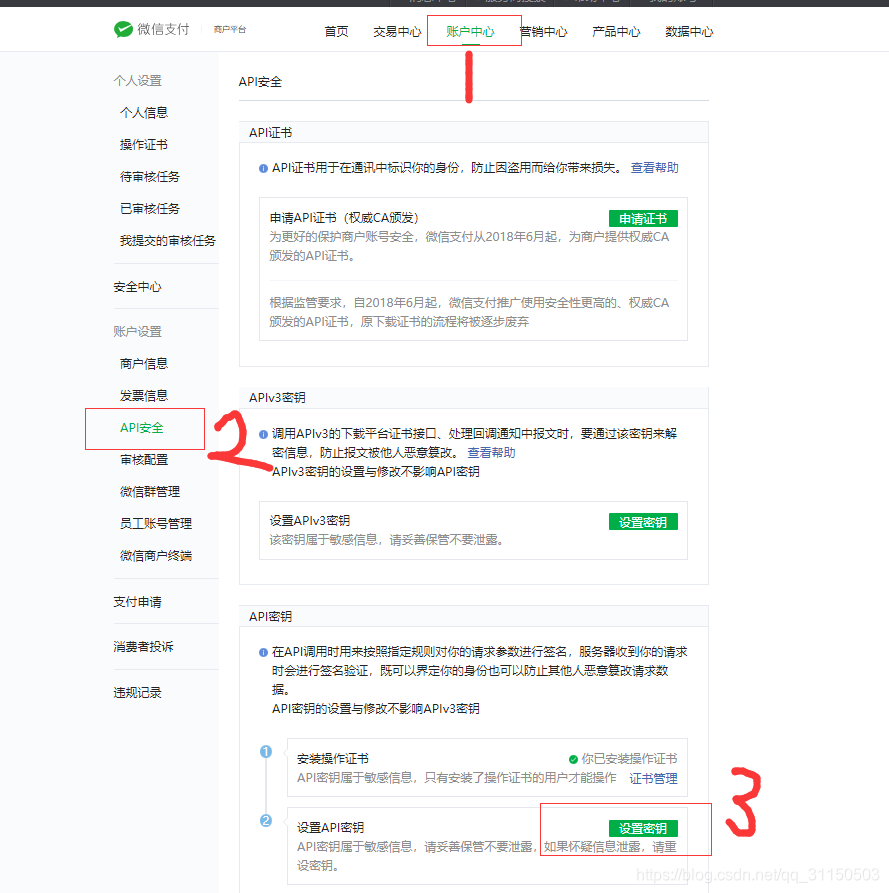Open 个人信息 in the sidebar

click(144, 113)
